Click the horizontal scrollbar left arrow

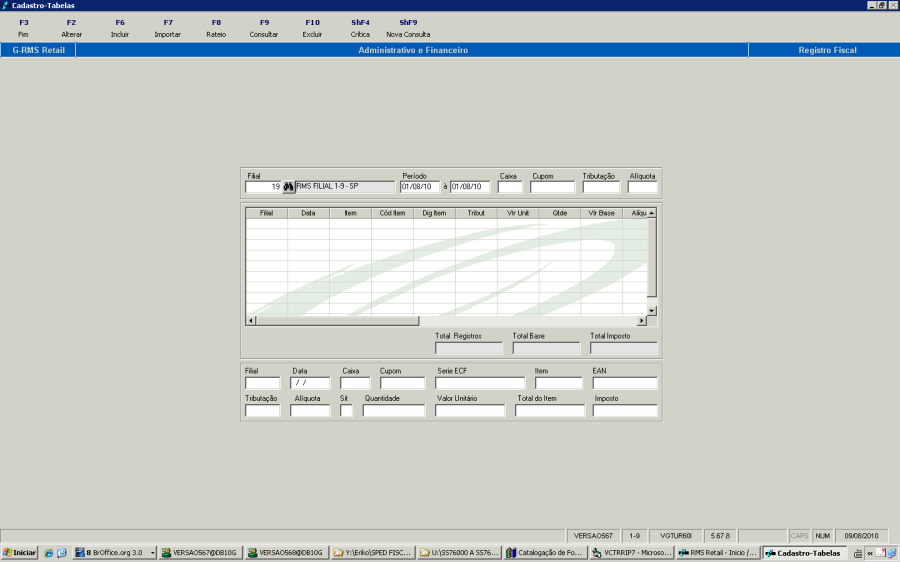(x=252, y=321)
